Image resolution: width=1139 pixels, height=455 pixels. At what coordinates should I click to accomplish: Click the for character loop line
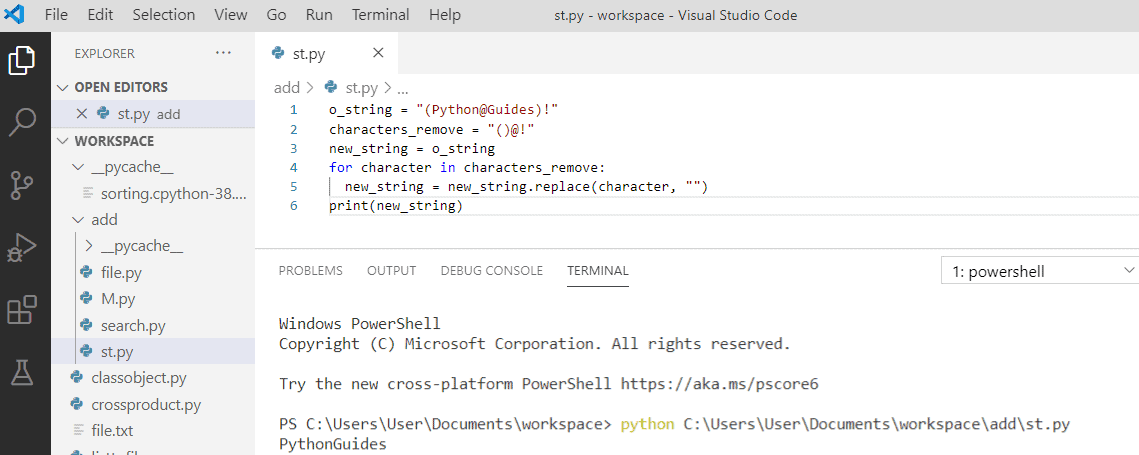coord(466,168)
